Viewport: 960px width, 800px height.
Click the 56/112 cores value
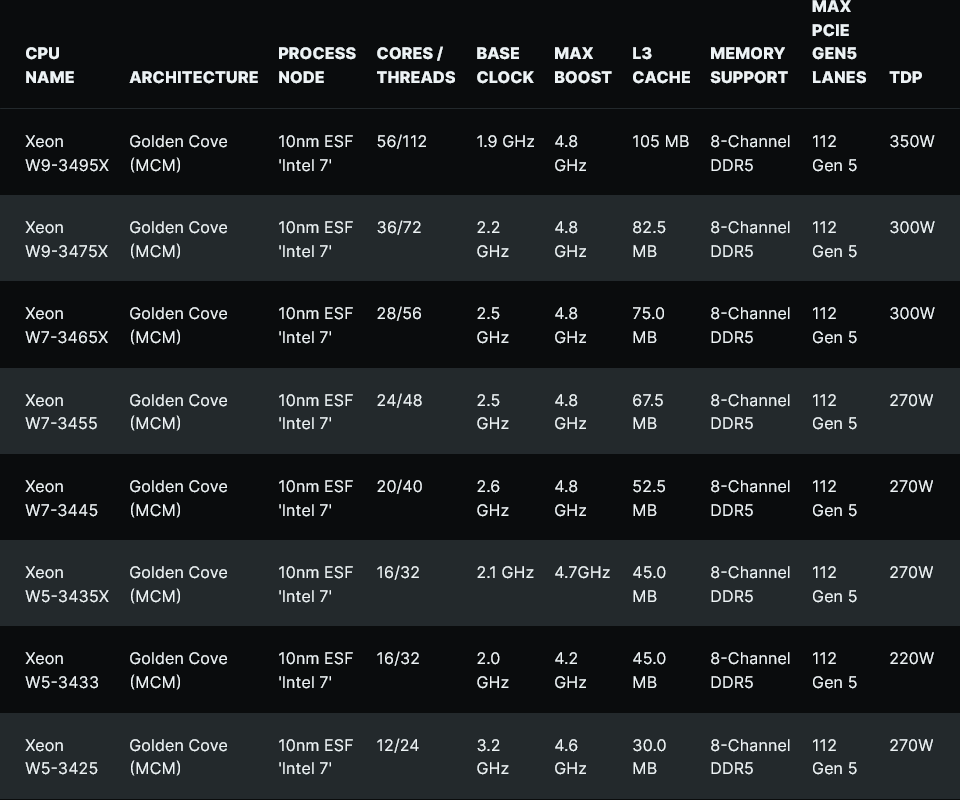(401, 141)
